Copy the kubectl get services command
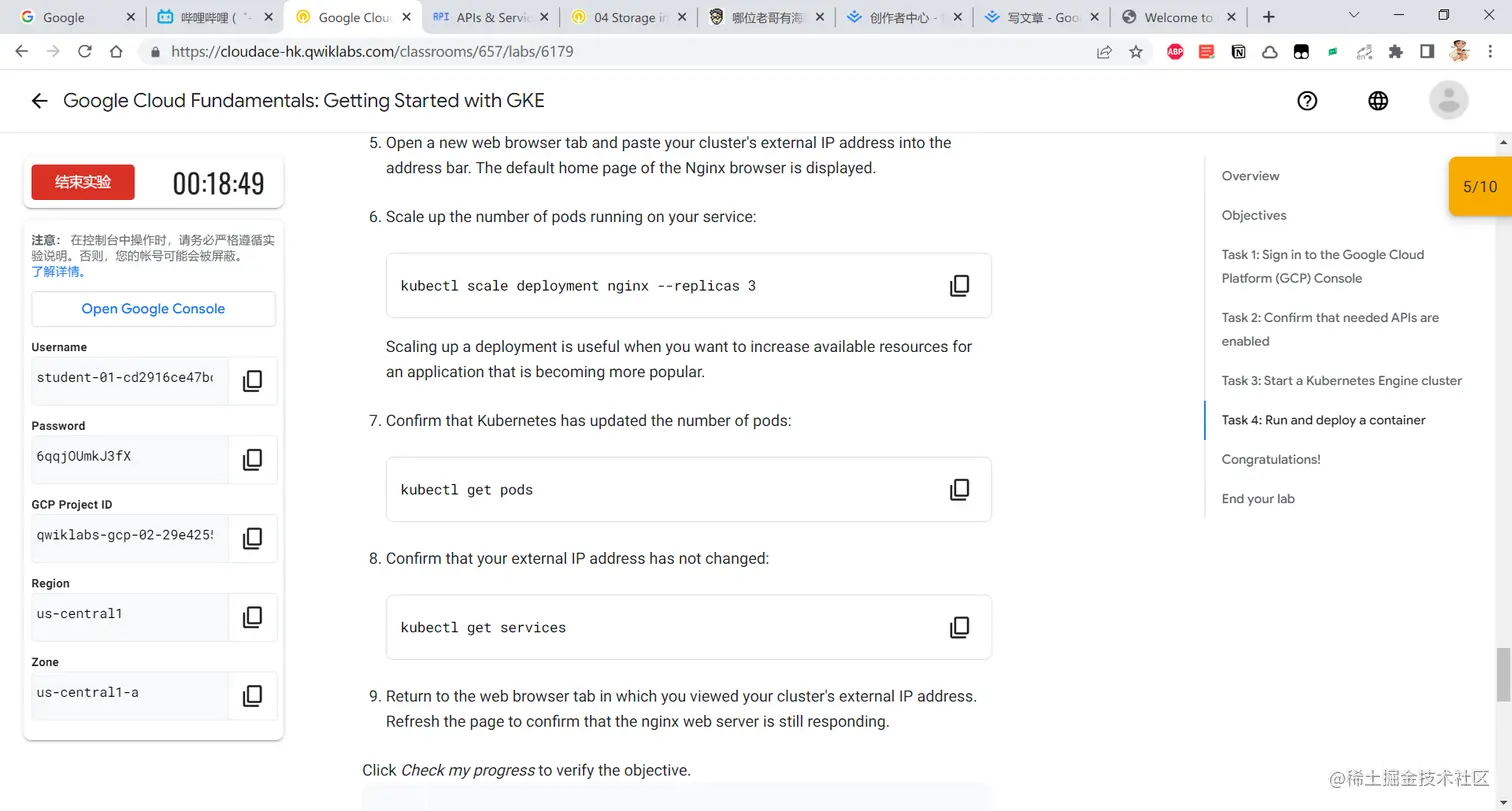The width and height of the screenshot is (1512, 811). [959, 628]
